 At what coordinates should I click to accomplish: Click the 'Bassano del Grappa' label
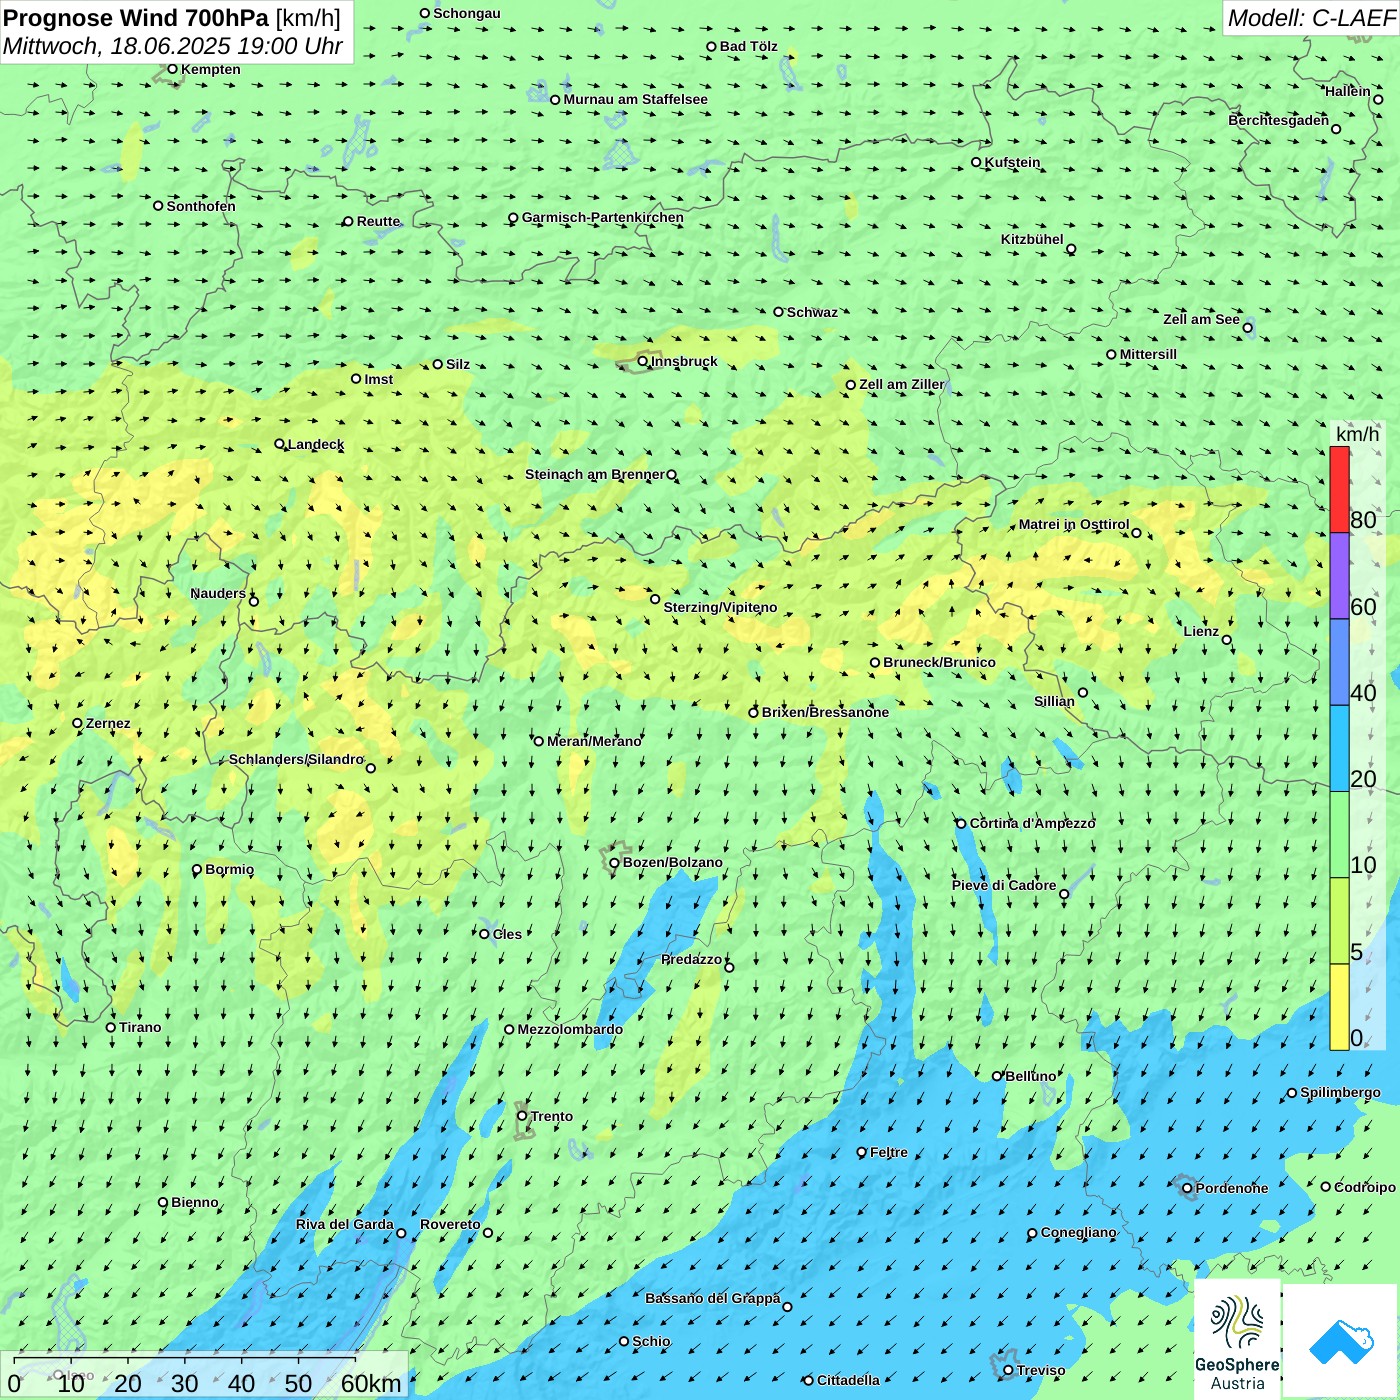tap(712, 1298)
